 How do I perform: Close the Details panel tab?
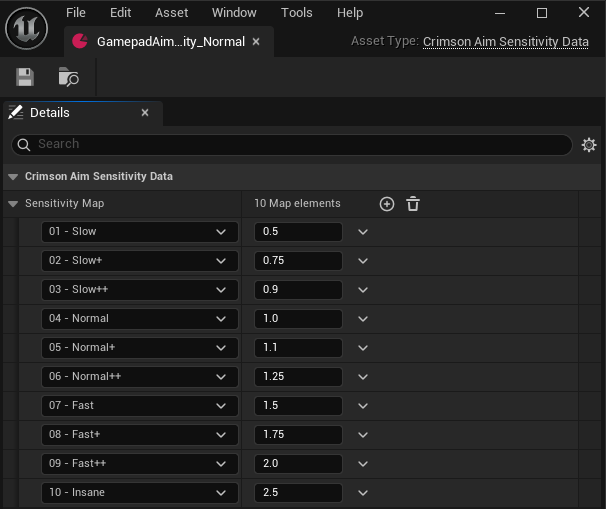[145, 112]
